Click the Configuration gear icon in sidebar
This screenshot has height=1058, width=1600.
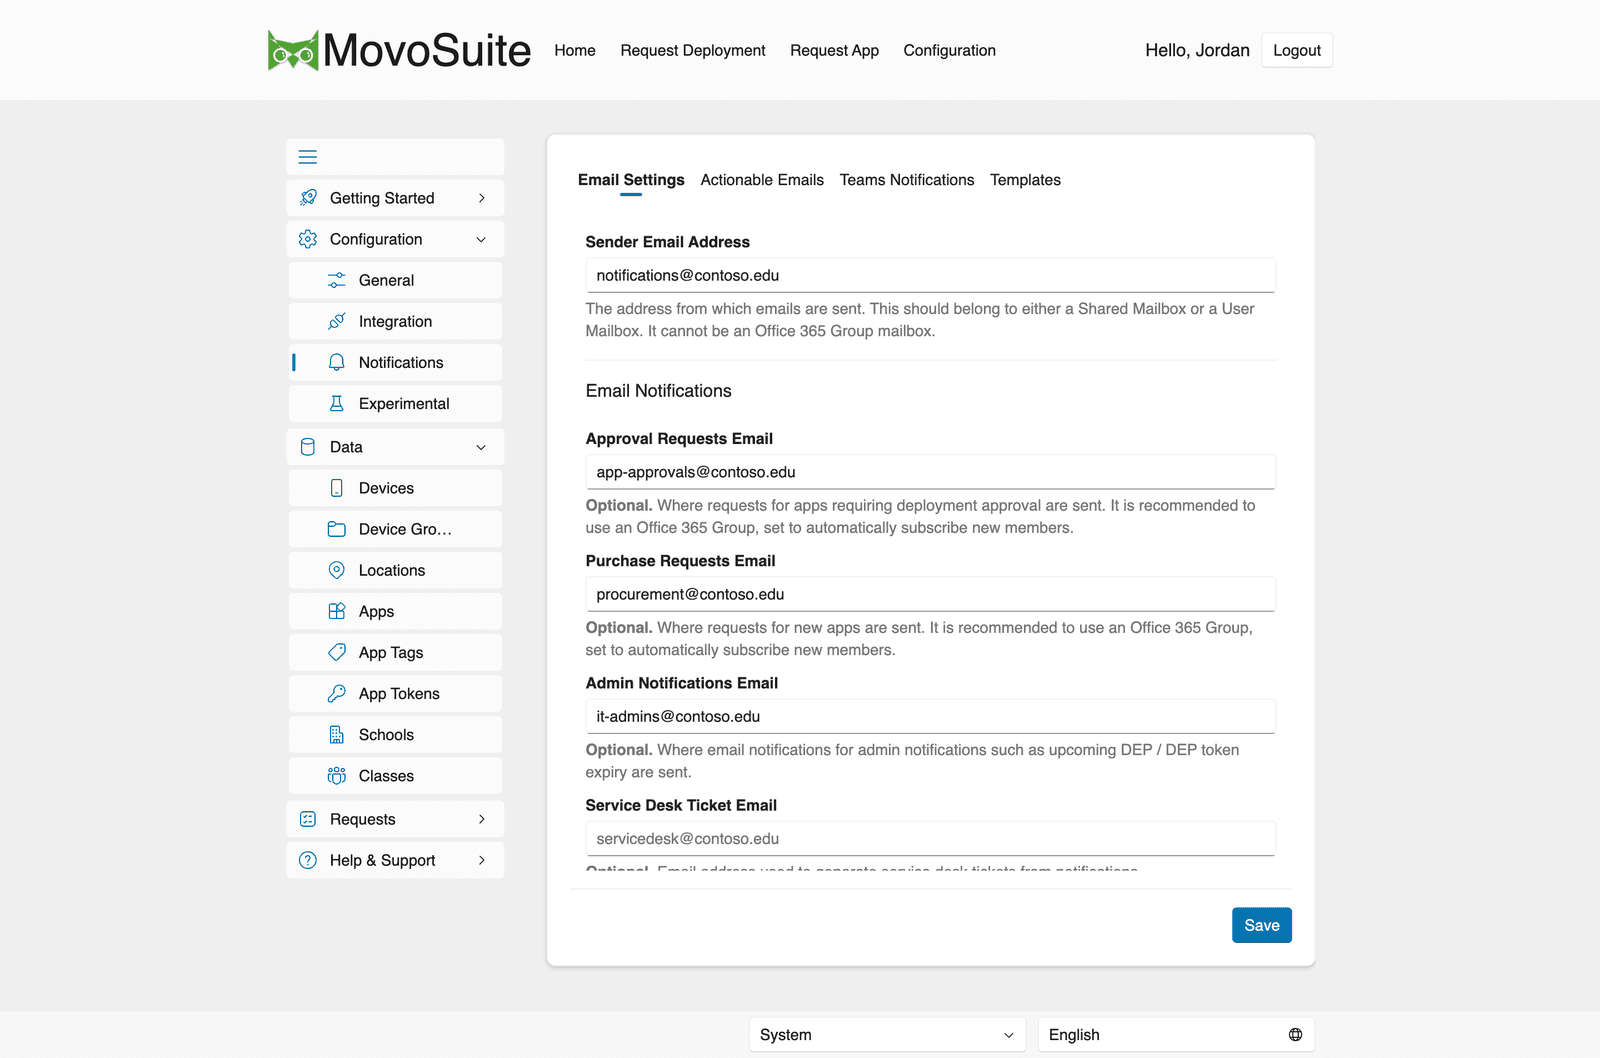click(x=308, y=239)
